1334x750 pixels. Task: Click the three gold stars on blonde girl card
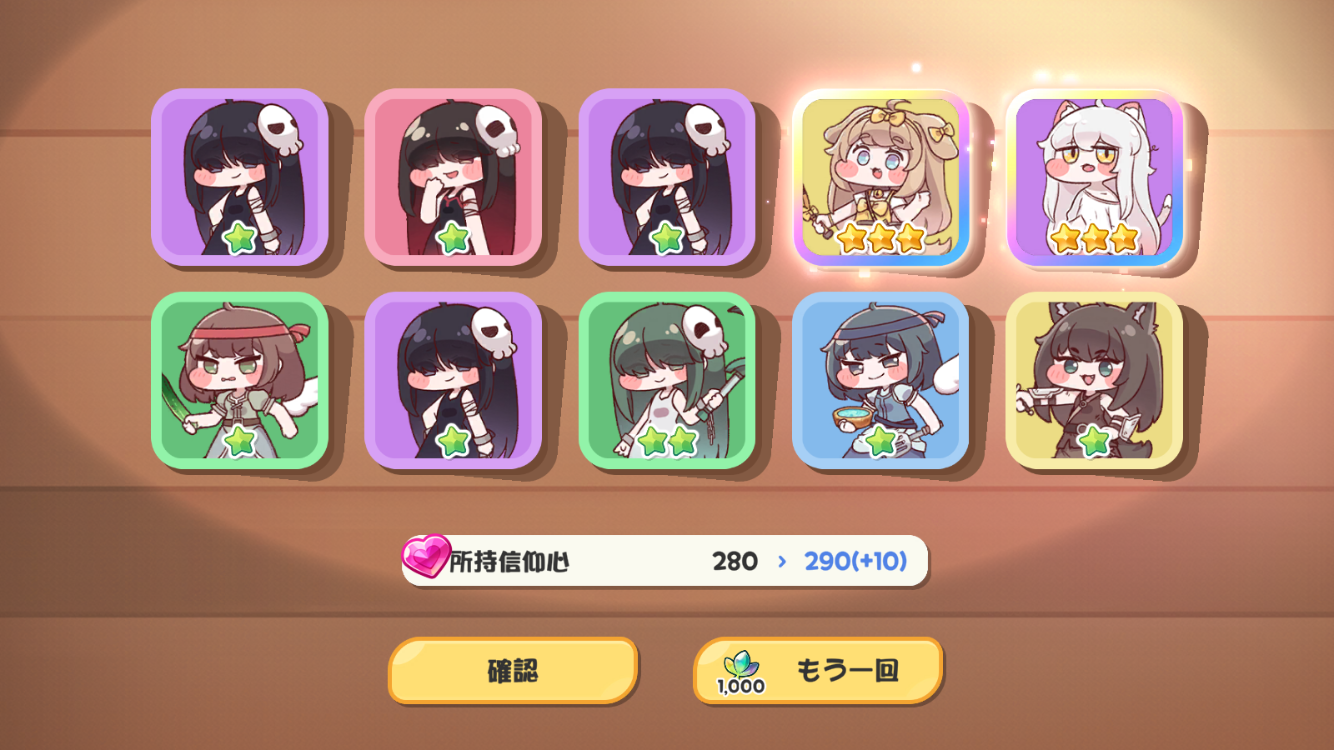(x=880, y=238)
